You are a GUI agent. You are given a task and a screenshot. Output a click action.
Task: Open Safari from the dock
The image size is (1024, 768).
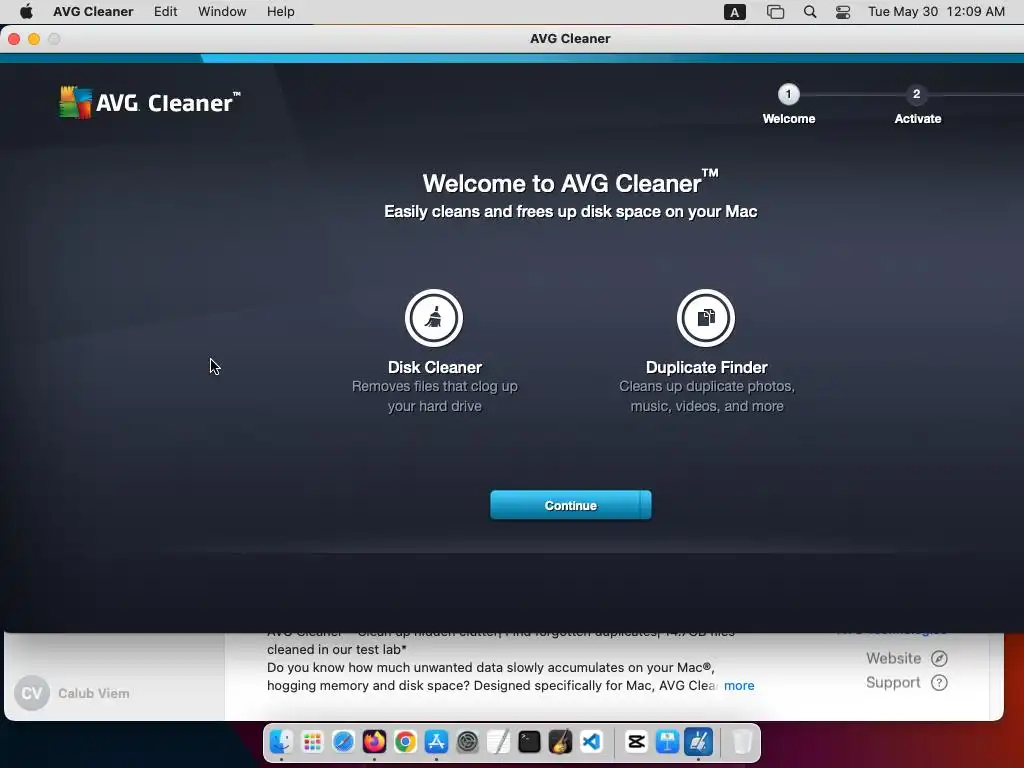(x=343, y=742)
